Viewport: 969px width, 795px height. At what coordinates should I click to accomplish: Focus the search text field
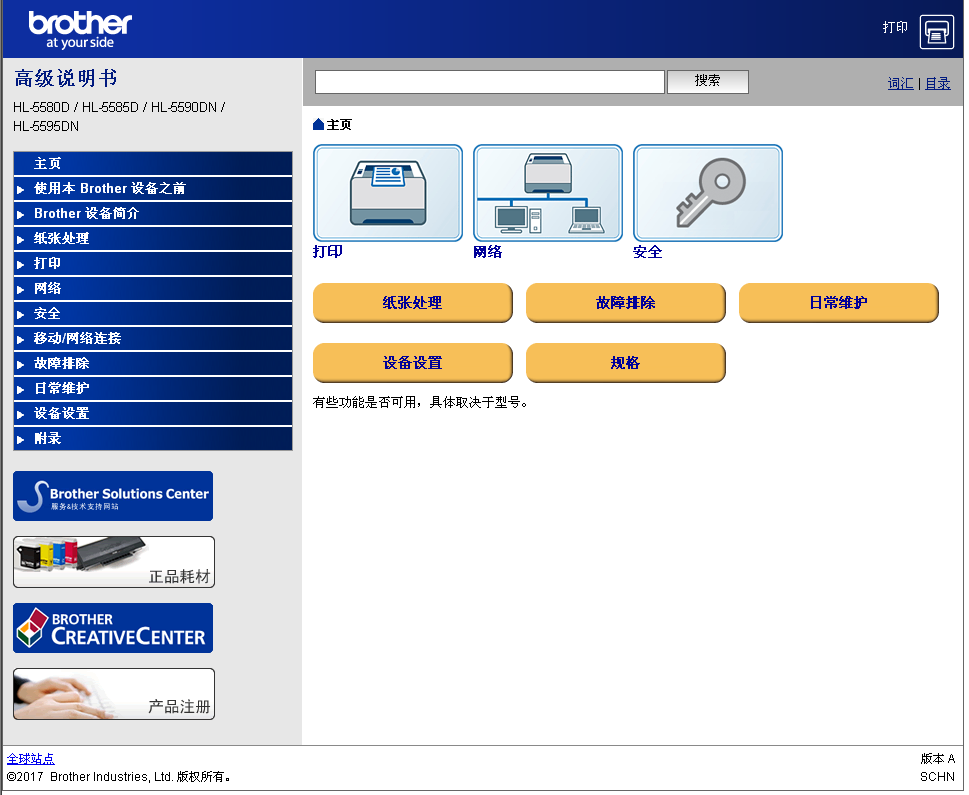[489, 82]
